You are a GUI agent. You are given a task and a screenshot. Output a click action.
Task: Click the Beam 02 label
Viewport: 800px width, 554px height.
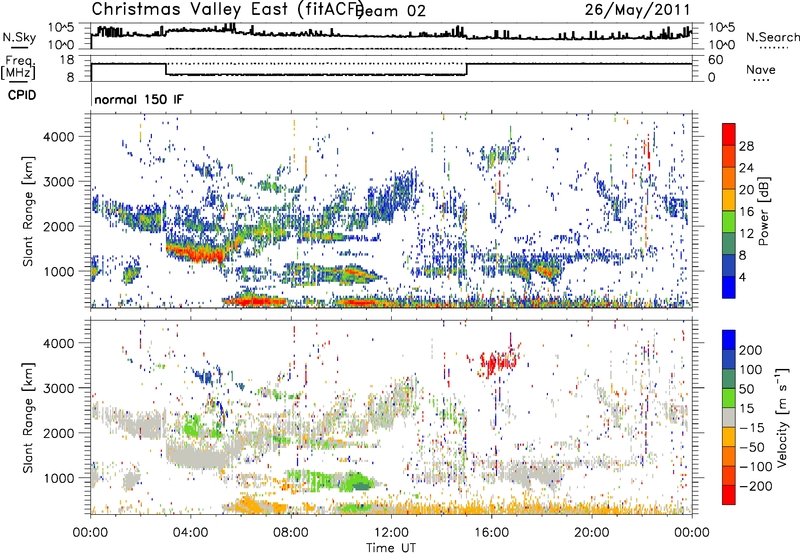390,11
